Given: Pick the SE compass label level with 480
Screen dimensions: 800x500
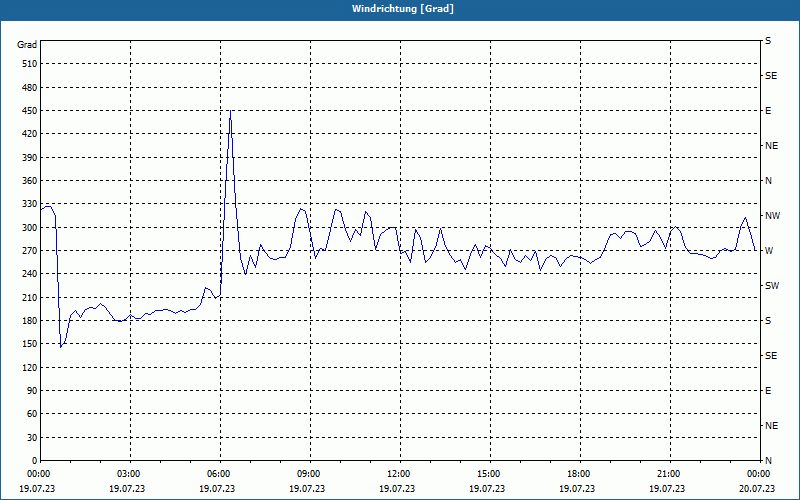Looking at the screenshot, I should 771,76.
